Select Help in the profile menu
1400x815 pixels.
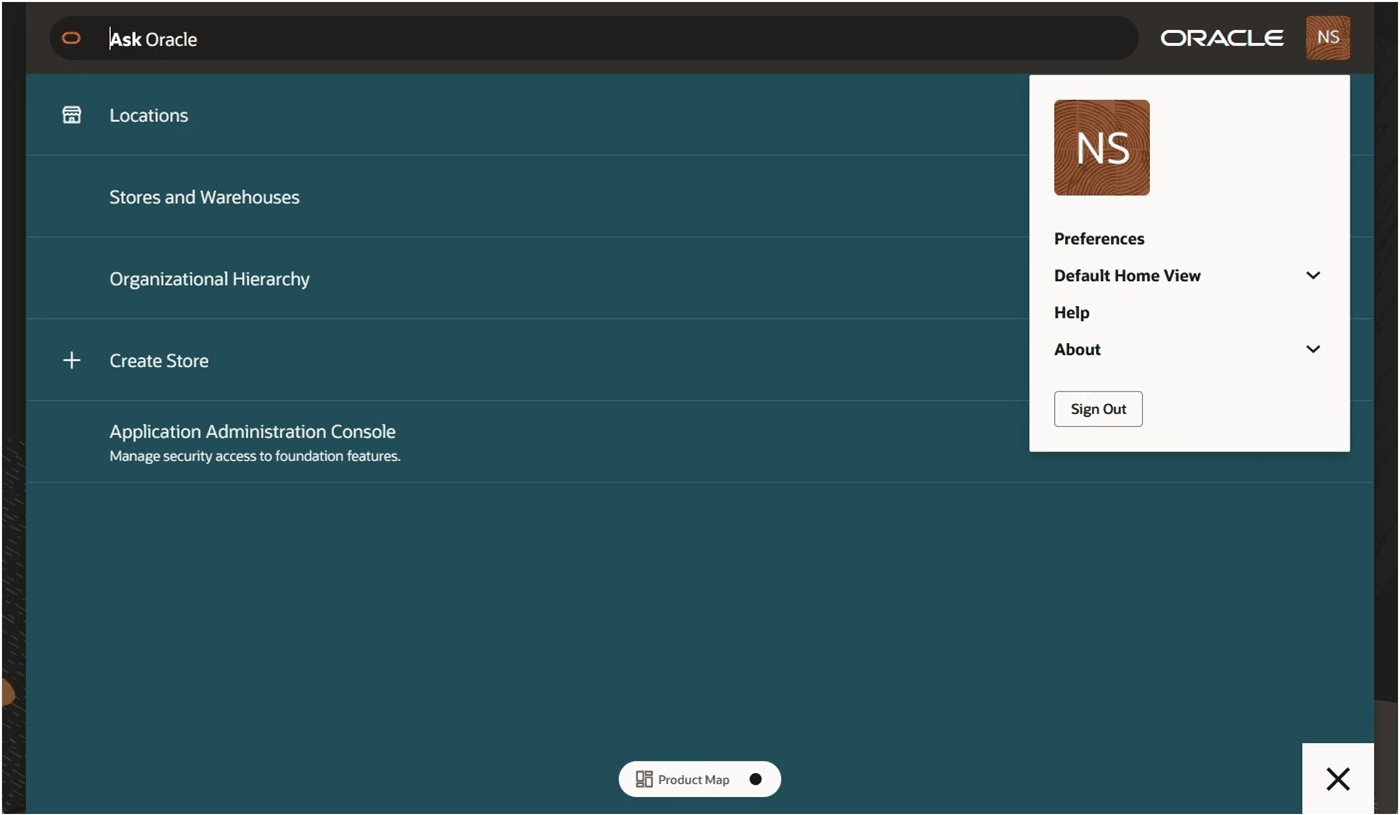click(1071, 312)
